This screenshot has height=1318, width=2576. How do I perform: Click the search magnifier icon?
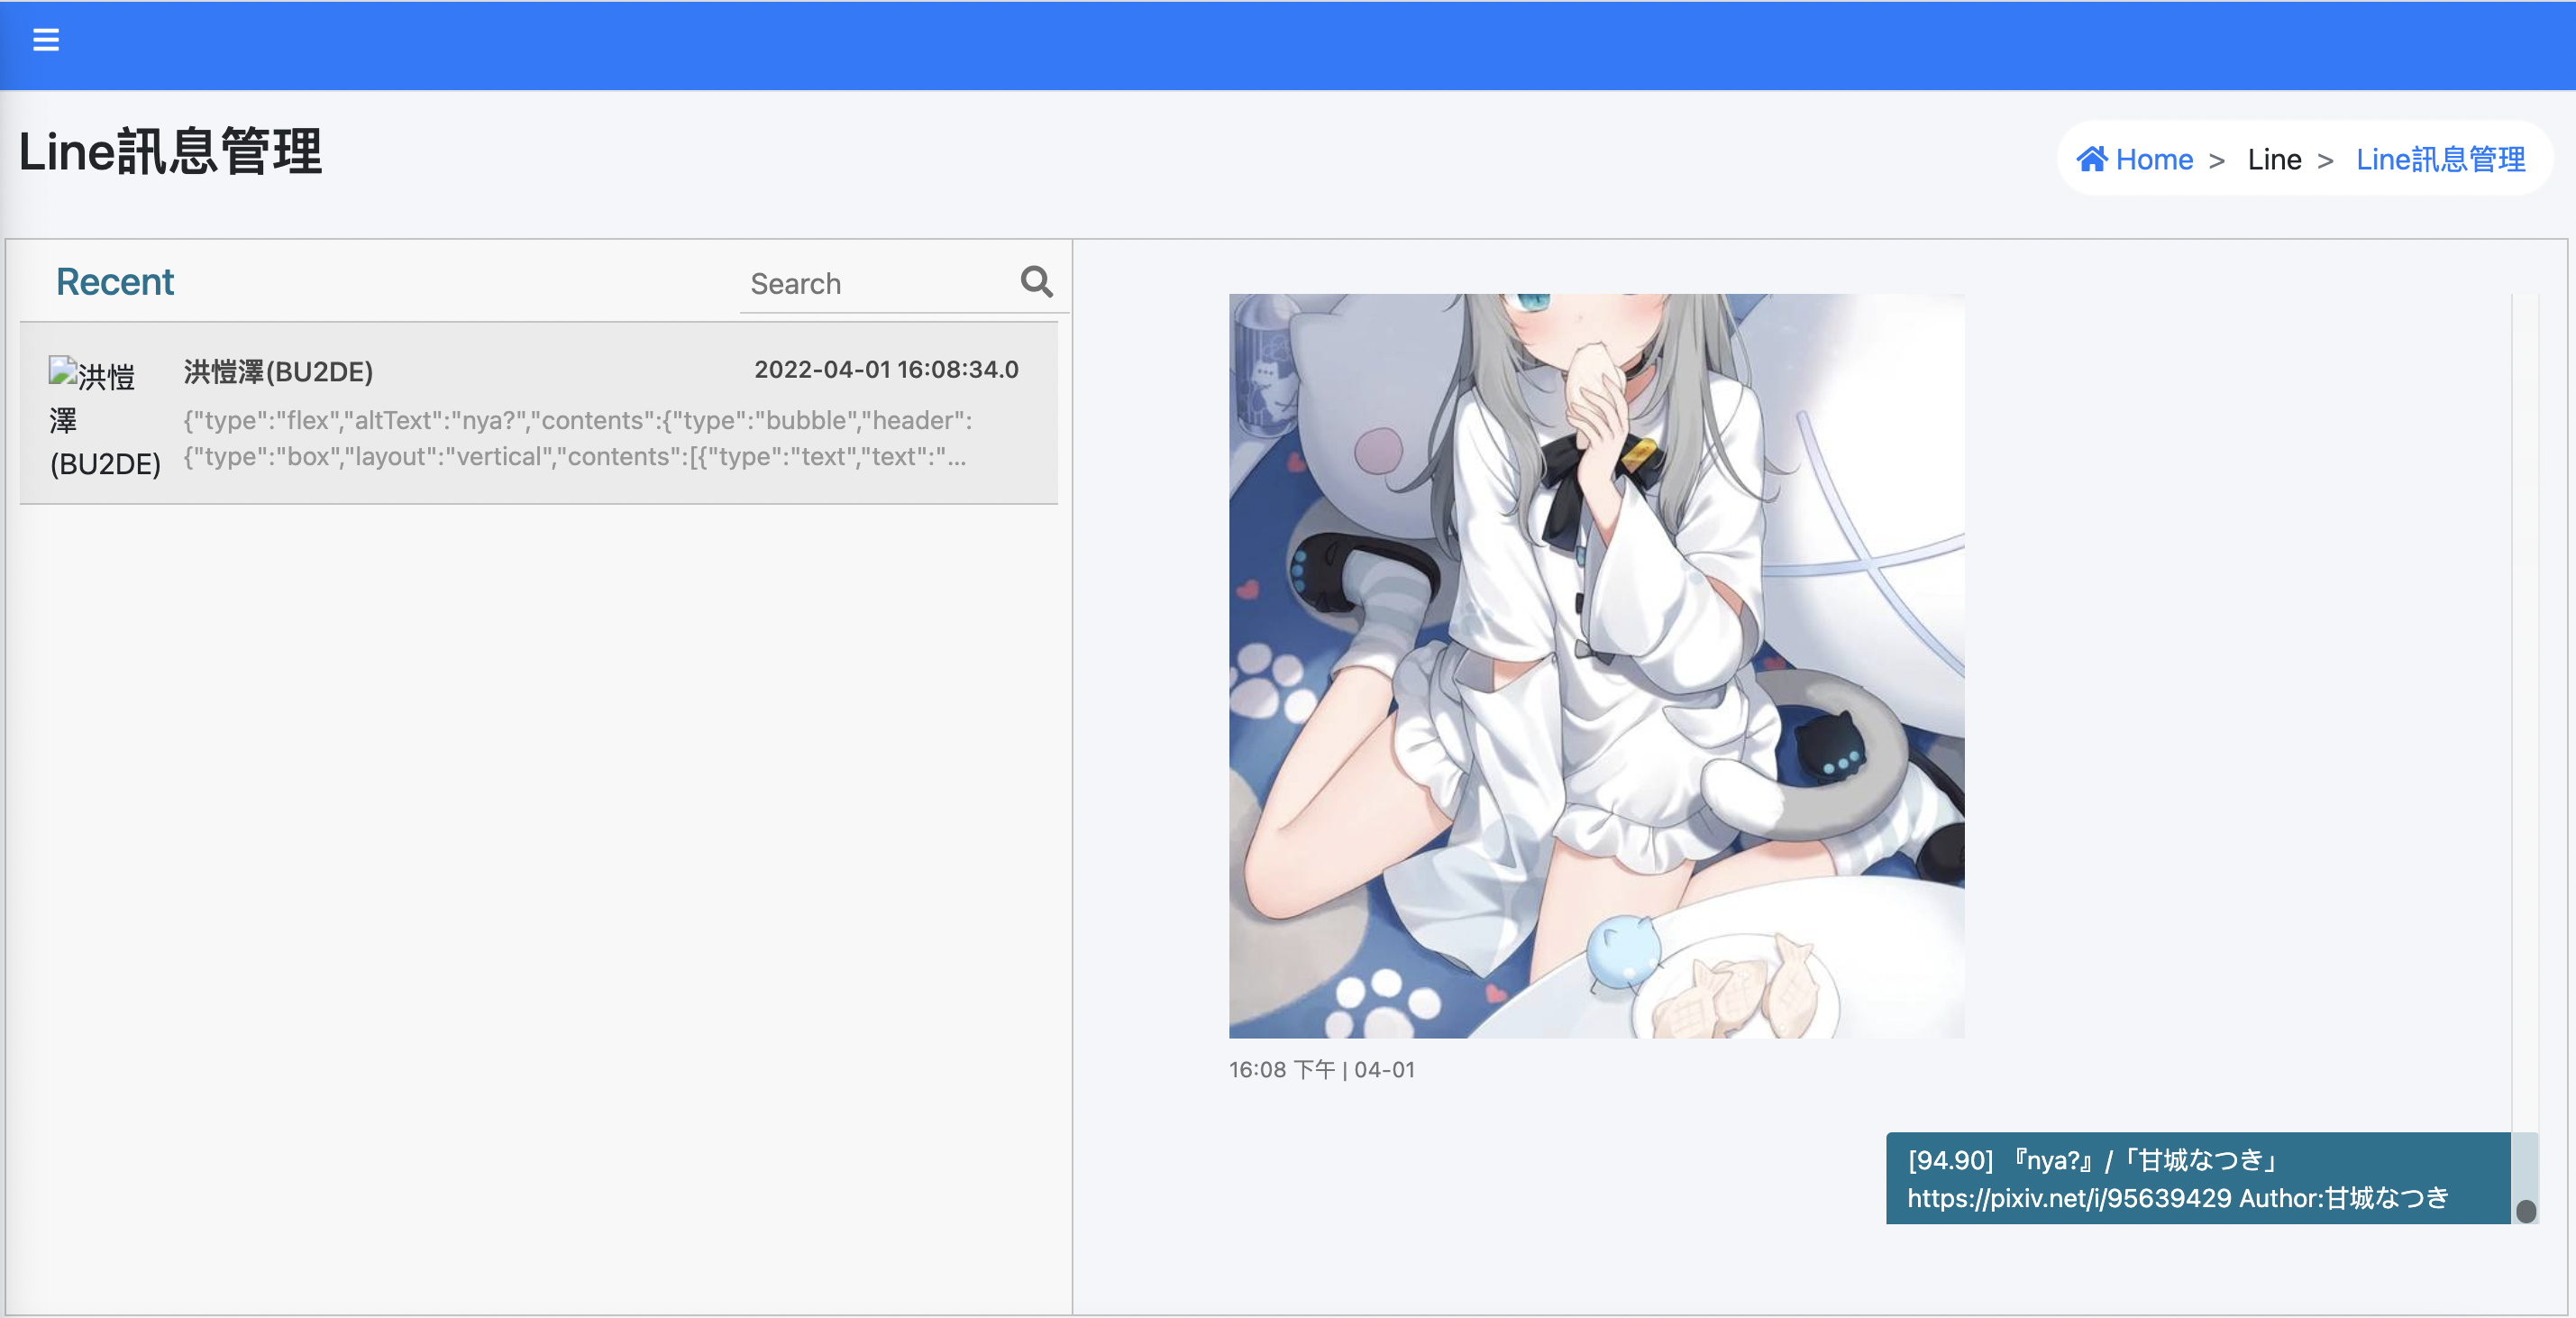pyautogui.click(x=1036, y=283)
